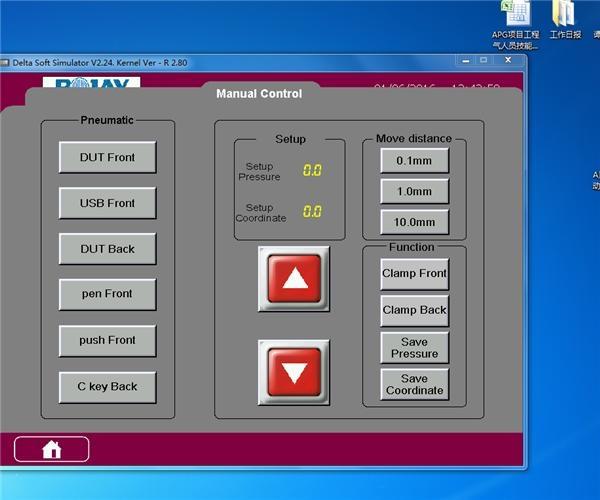Click the red up arrow jog button
Image resolution: width=600 pixels, height=500 pixels.
[x=294, y=279]
